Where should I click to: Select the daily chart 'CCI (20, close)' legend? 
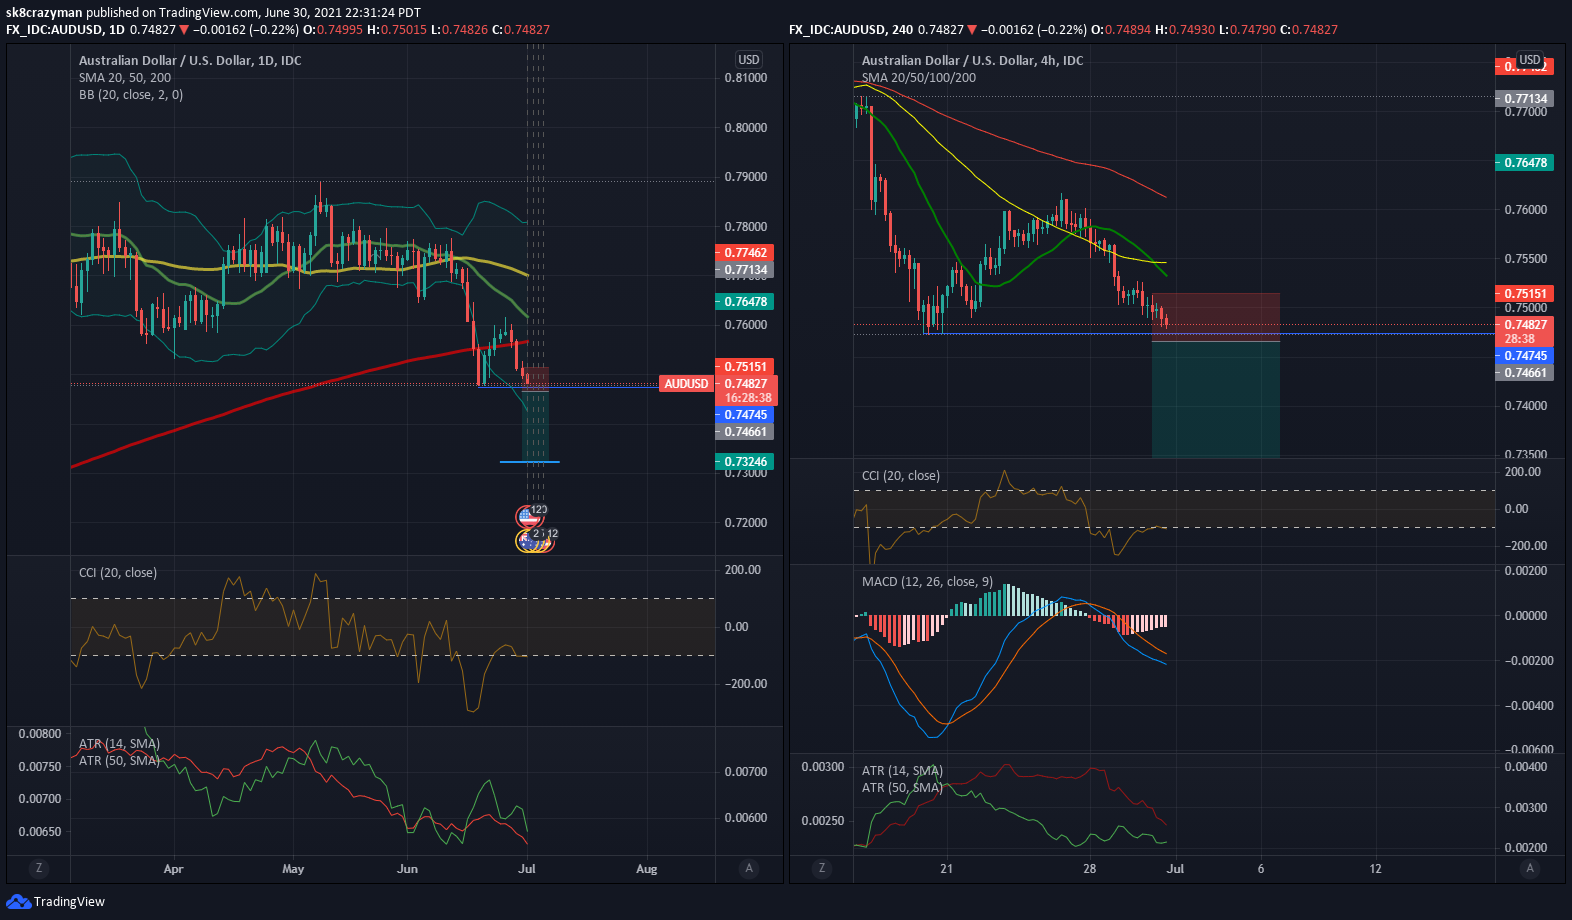[x=118, y=572]
